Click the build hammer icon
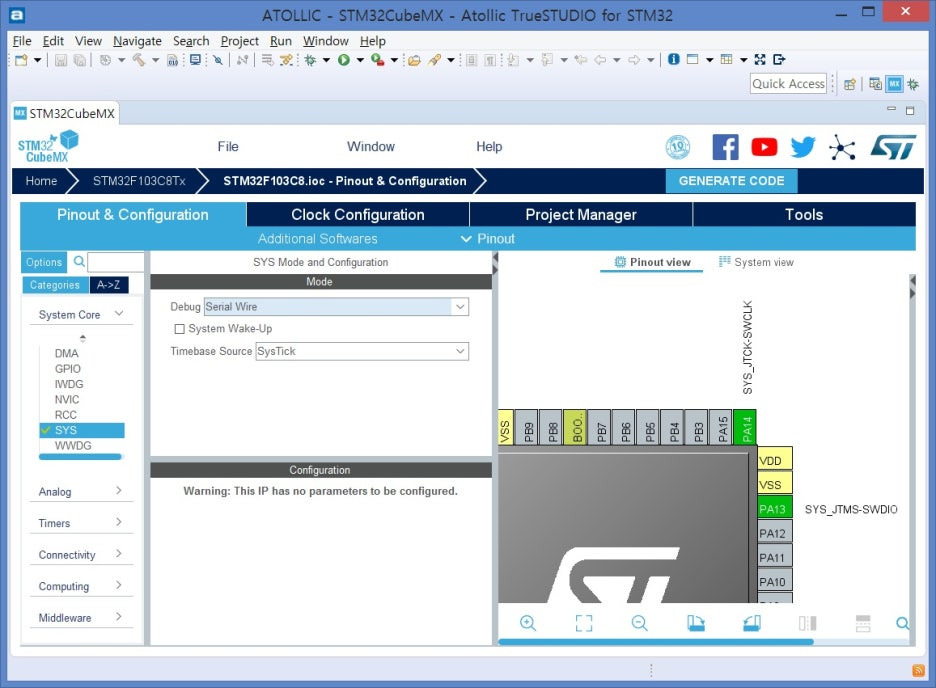936x688 pixels. tap(138, 60)
